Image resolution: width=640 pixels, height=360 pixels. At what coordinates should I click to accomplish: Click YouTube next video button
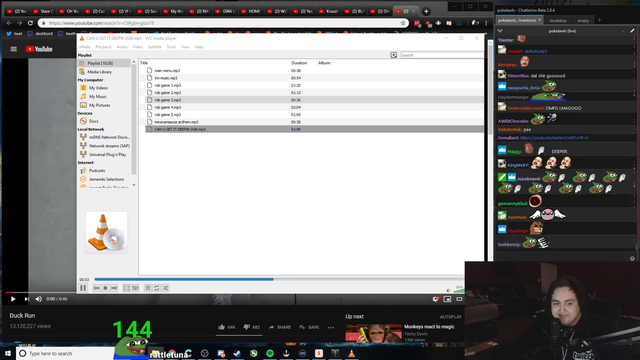26,299
